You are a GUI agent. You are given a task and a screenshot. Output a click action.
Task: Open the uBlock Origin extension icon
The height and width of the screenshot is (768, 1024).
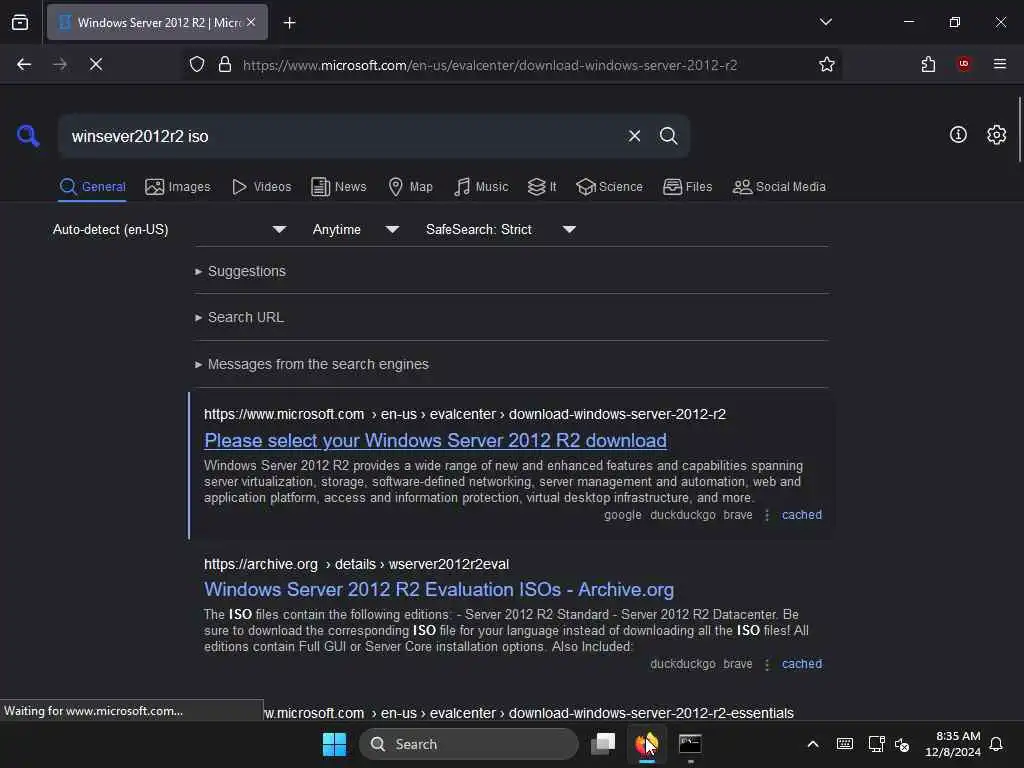click(964, 64)
